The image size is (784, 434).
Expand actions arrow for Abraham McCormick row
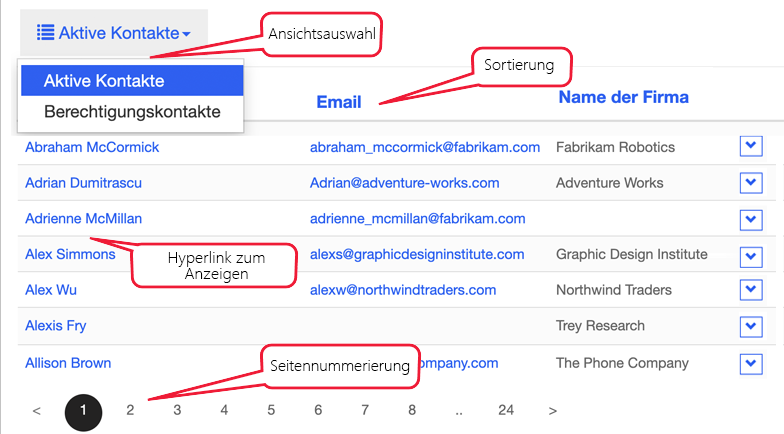point(751,147)
